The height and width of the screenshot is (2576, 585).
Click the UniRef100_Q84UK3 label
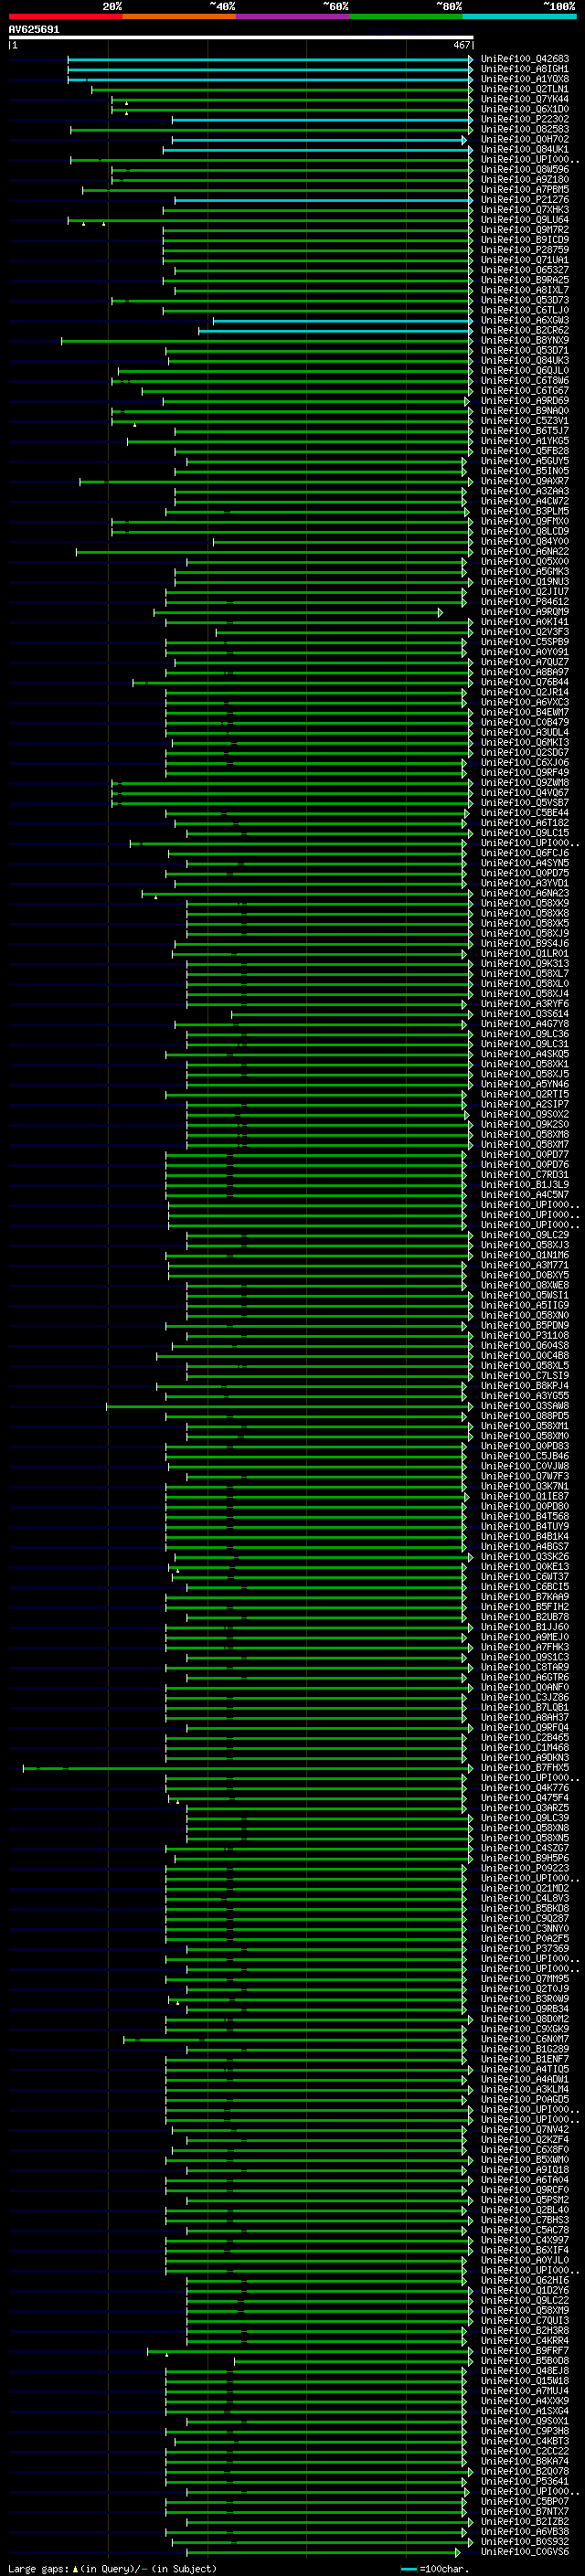click(525, 360)
